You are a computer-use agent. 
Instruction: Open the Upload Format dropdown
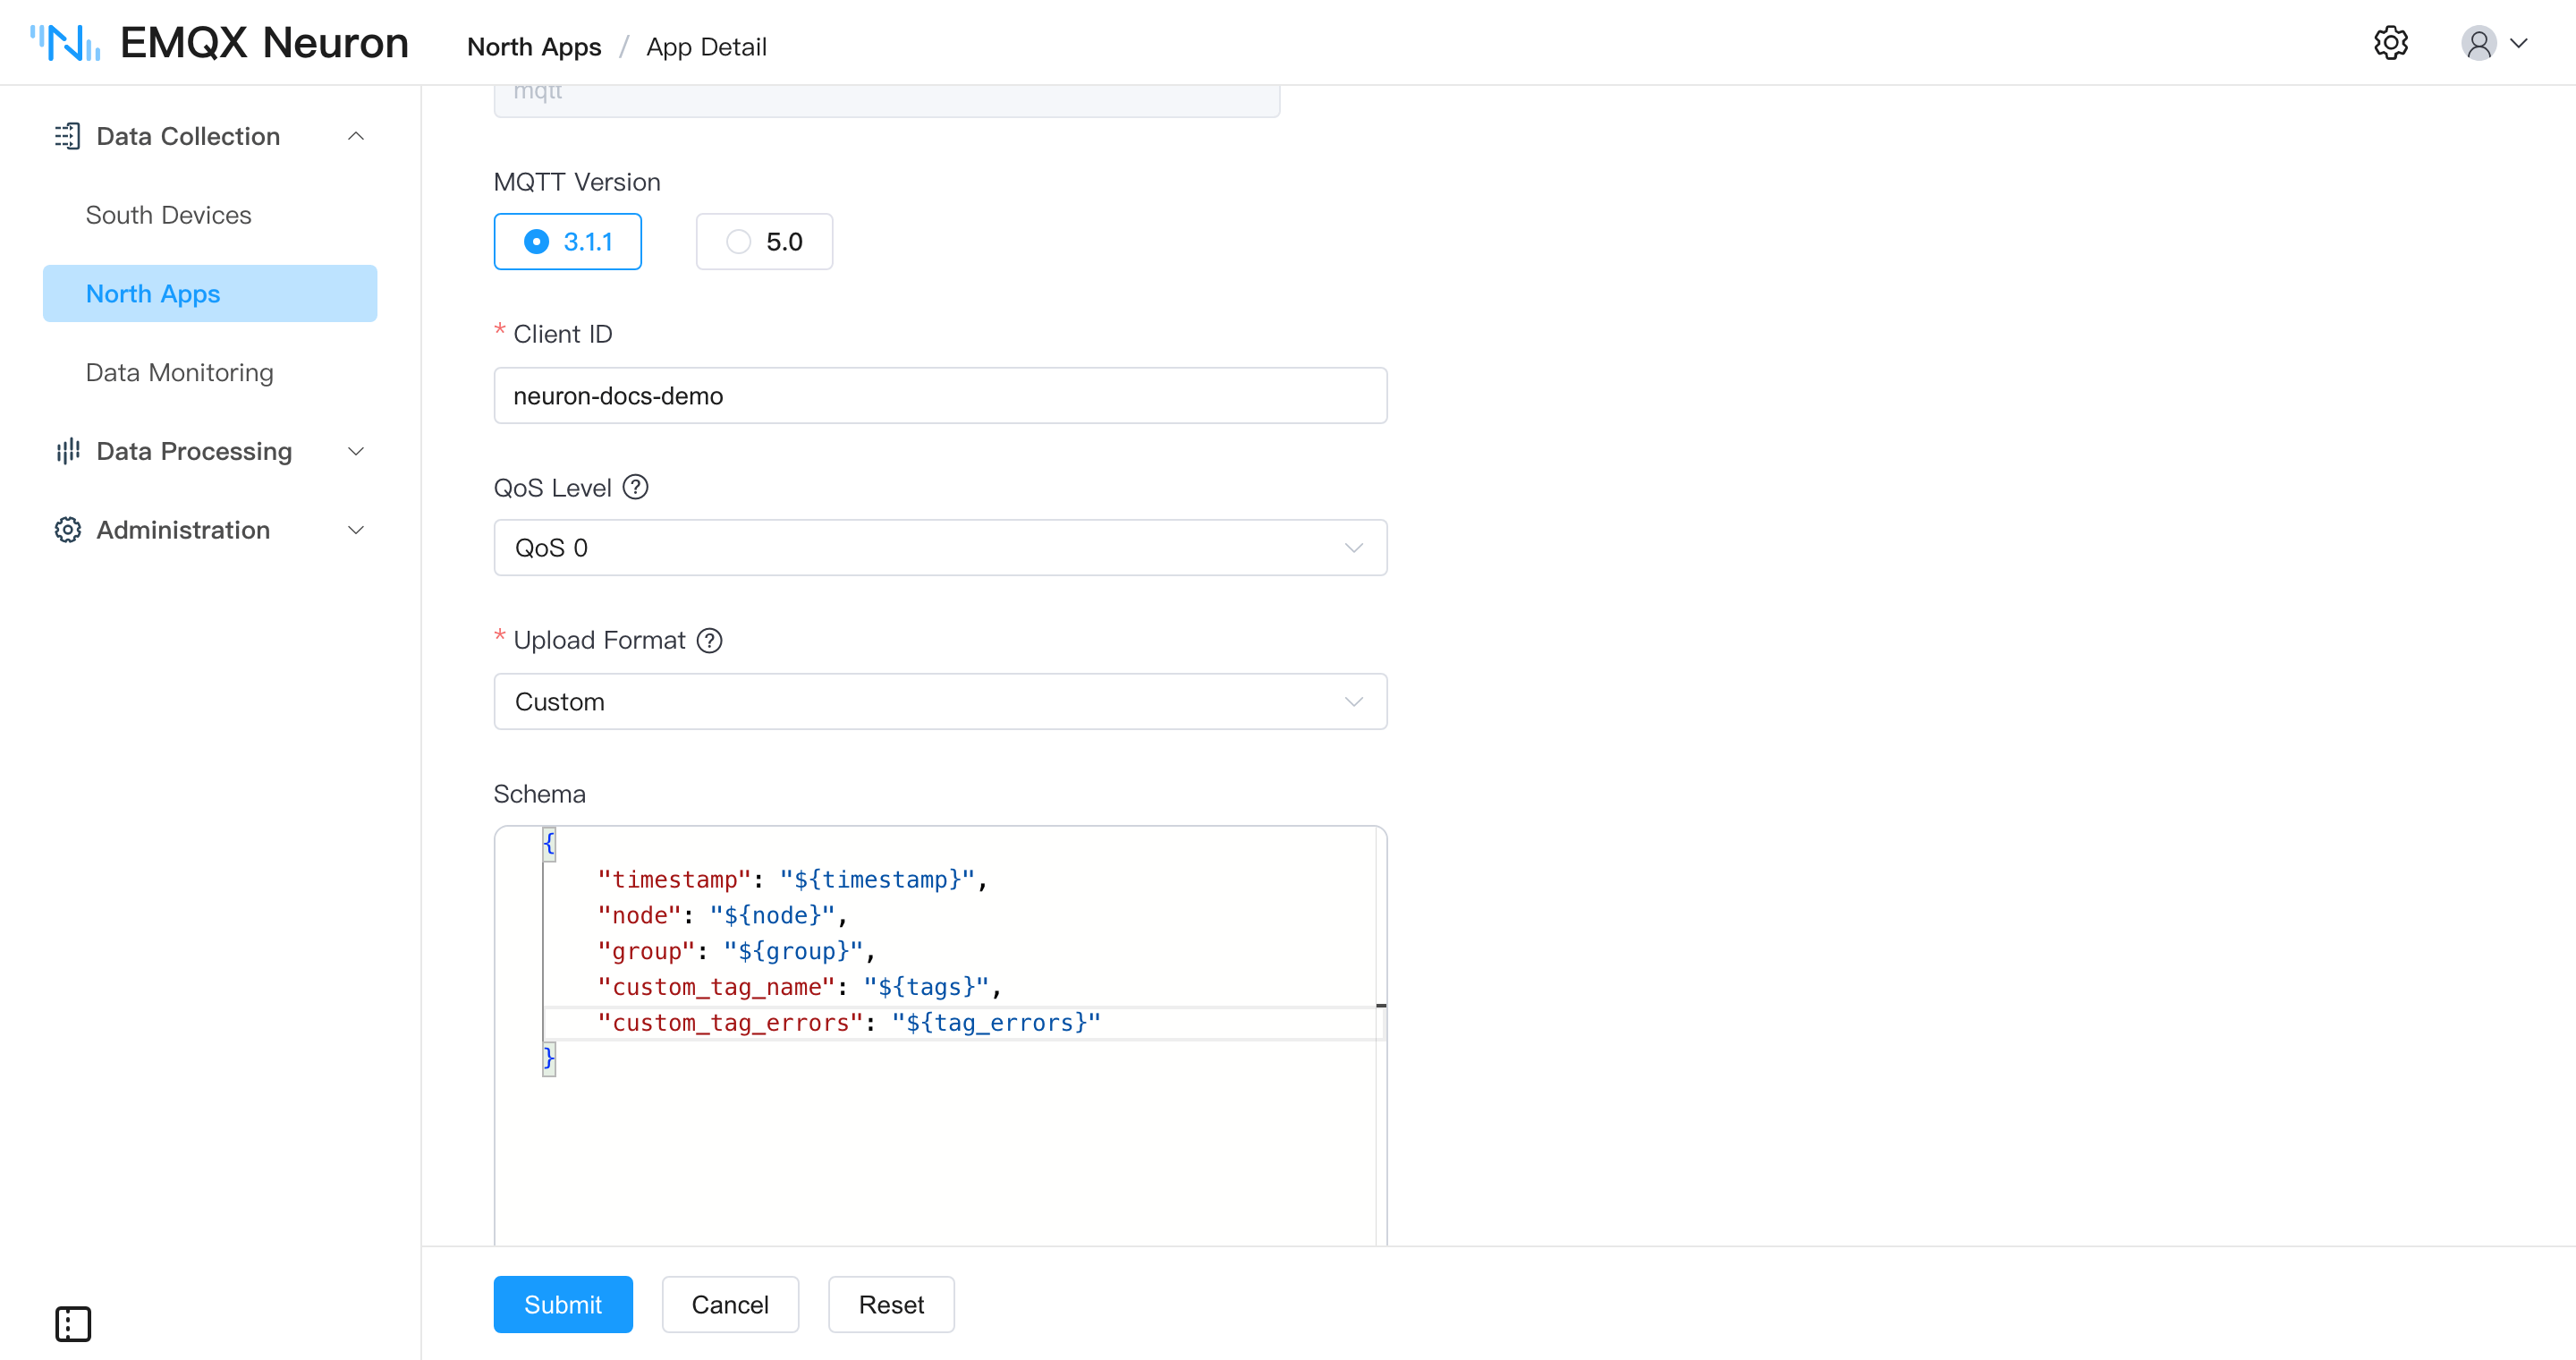coord(940,701)
